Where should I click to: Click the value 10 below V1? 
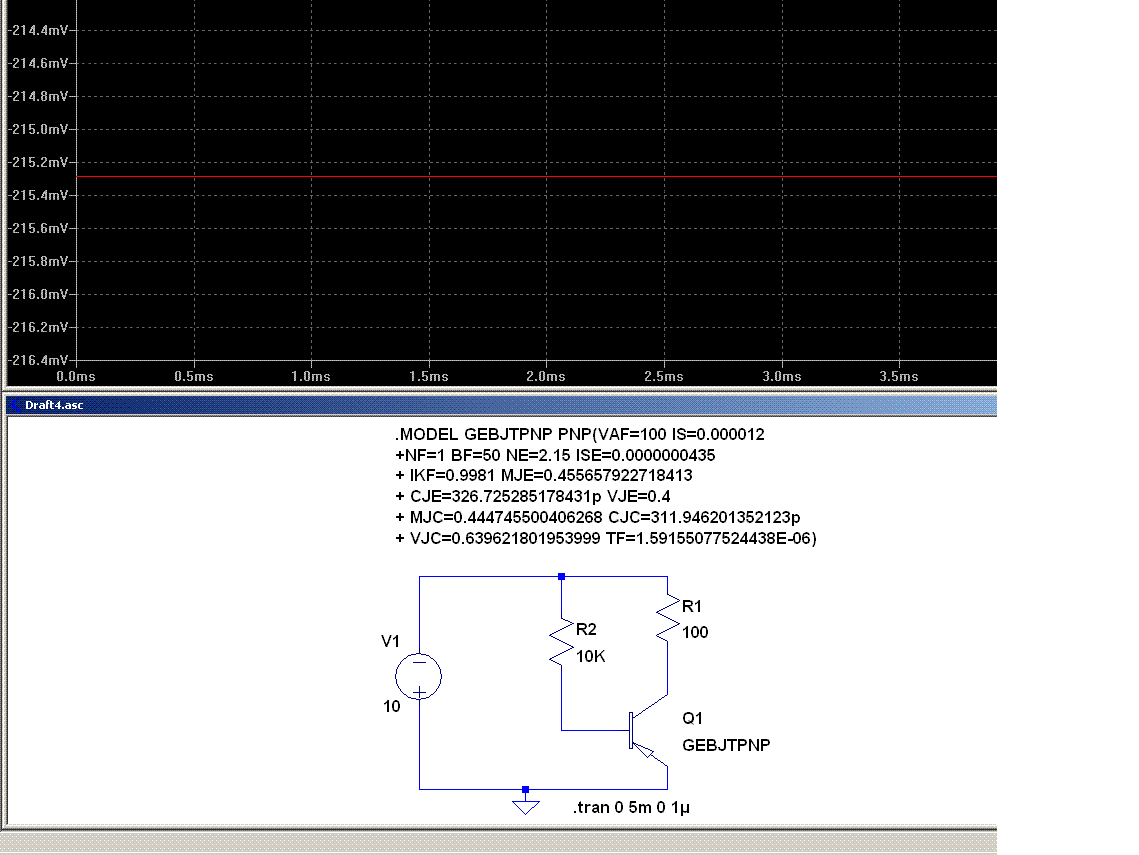[x=392, y=706]
